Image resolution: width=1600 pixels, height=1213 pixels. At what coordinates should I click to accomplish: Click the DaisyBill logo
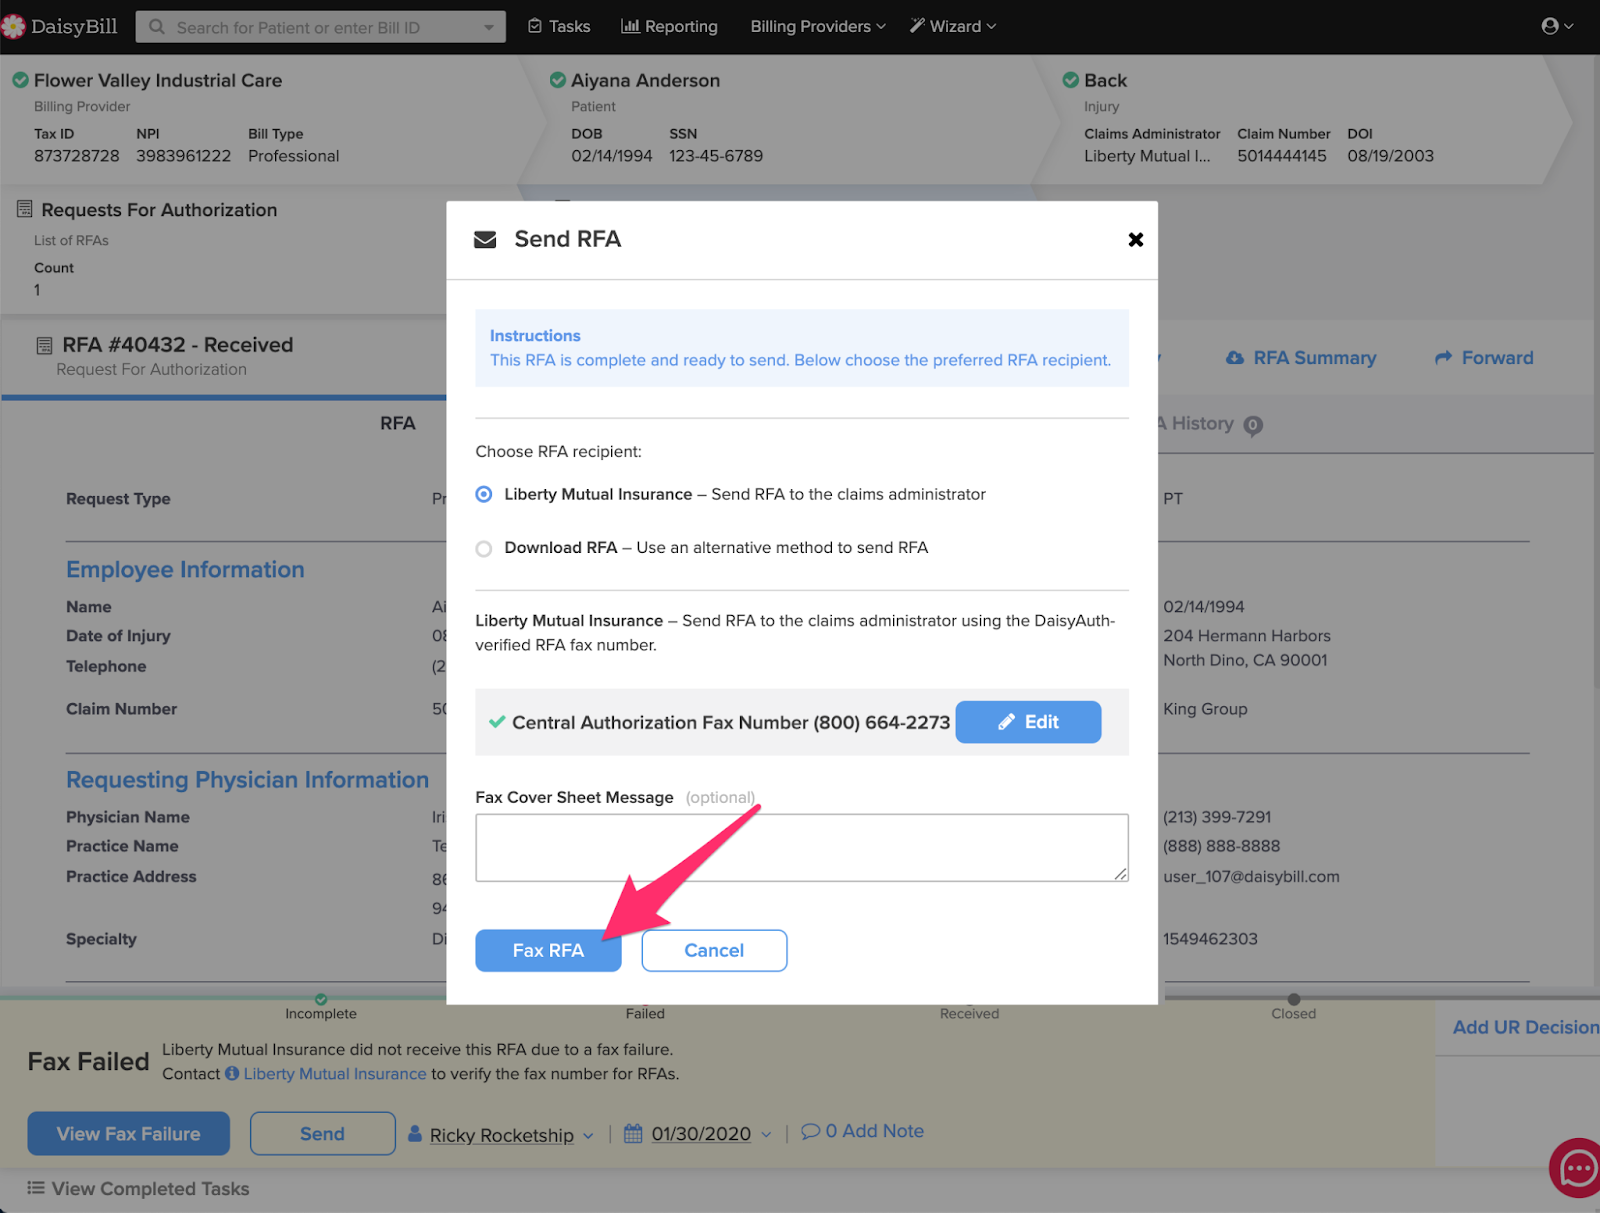pos(60,26)
